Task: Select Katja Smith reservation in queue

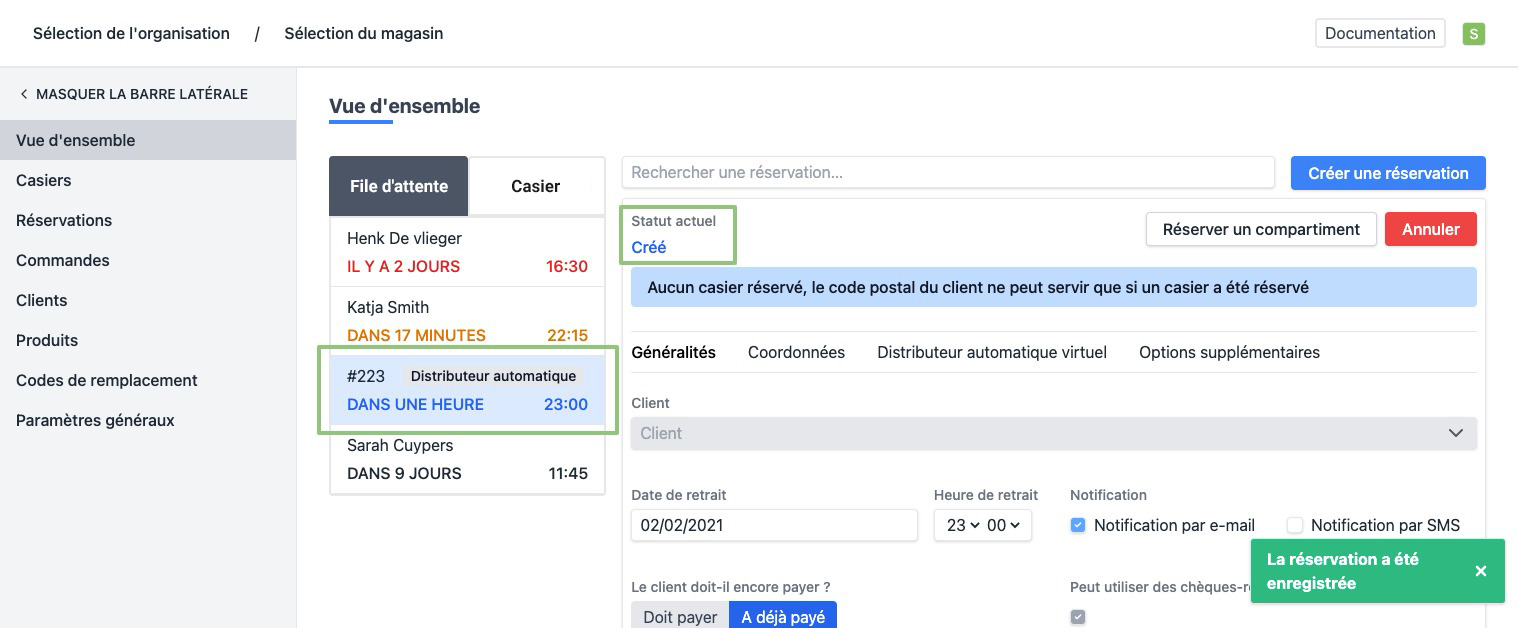Action: coord(467,321)
